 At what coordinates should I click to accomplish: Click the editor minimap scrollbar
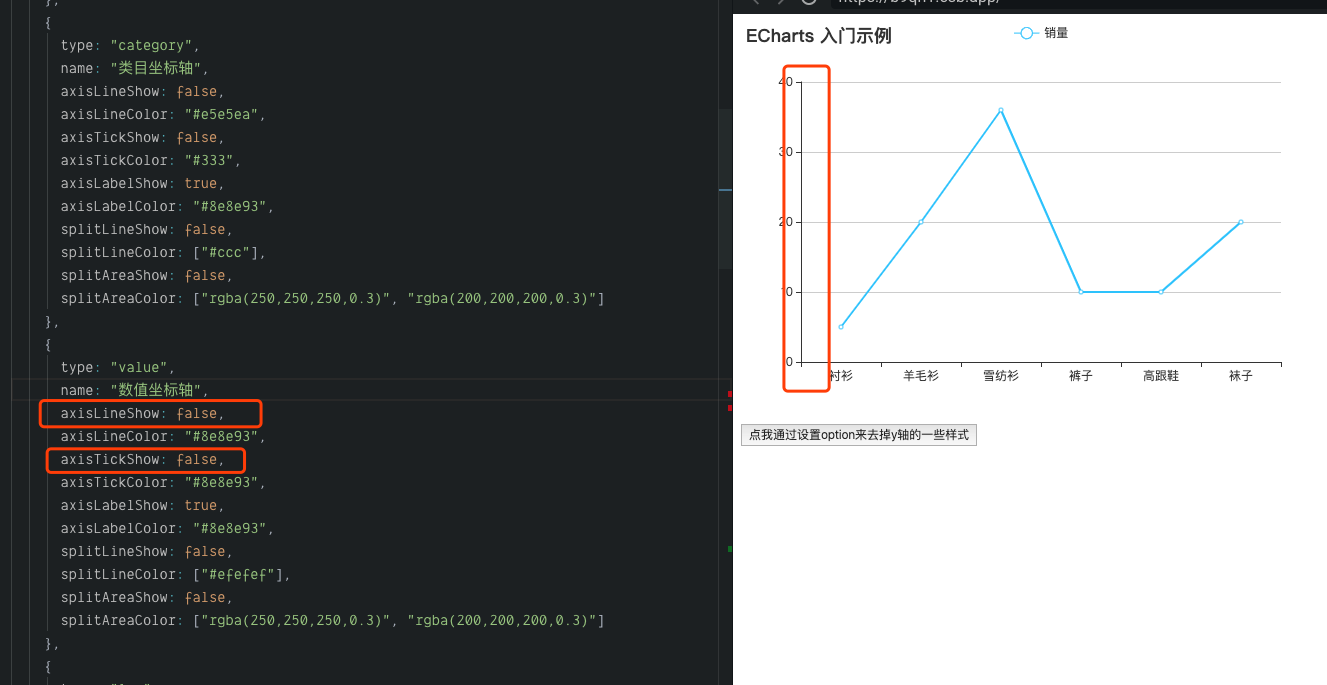tap(725, 188)
